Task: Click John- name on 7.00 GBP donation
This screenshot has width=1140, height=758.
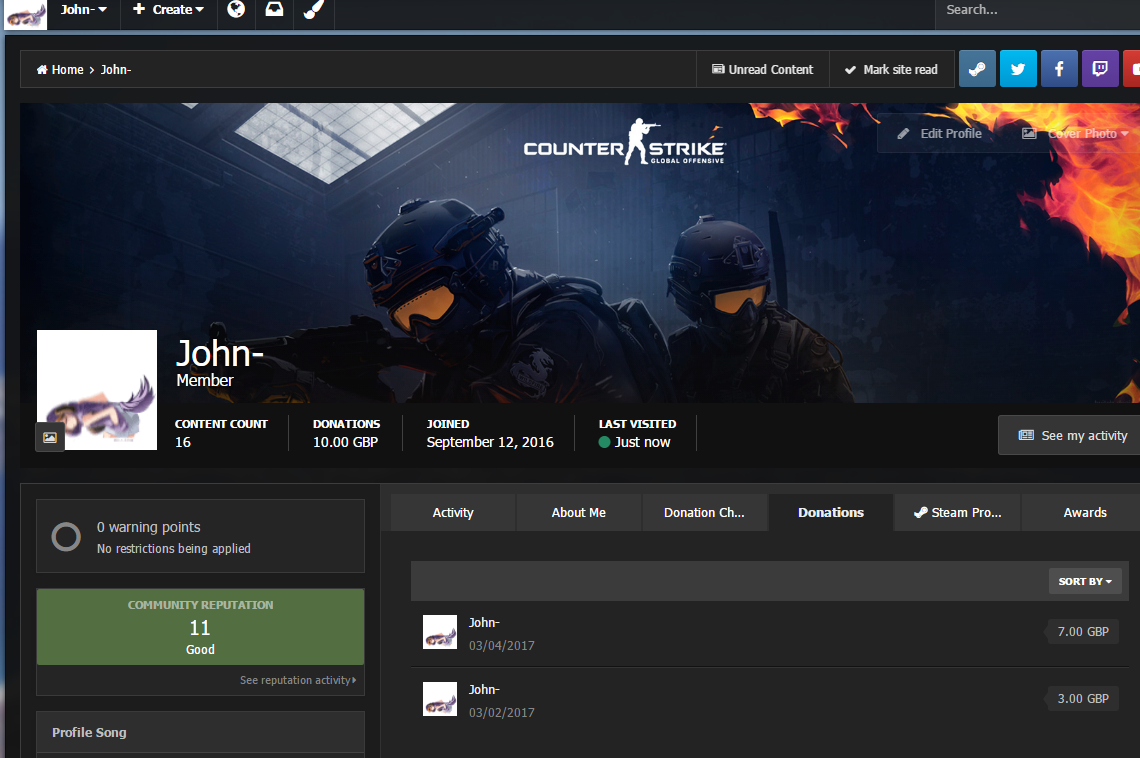Action: coord(484,623)
